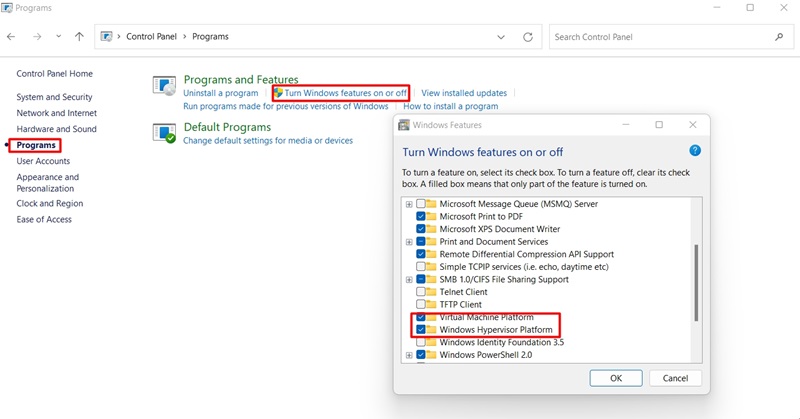Screen dimensions: 800x419
Task: Open Network and Internet category
Action: coord(57,113)
